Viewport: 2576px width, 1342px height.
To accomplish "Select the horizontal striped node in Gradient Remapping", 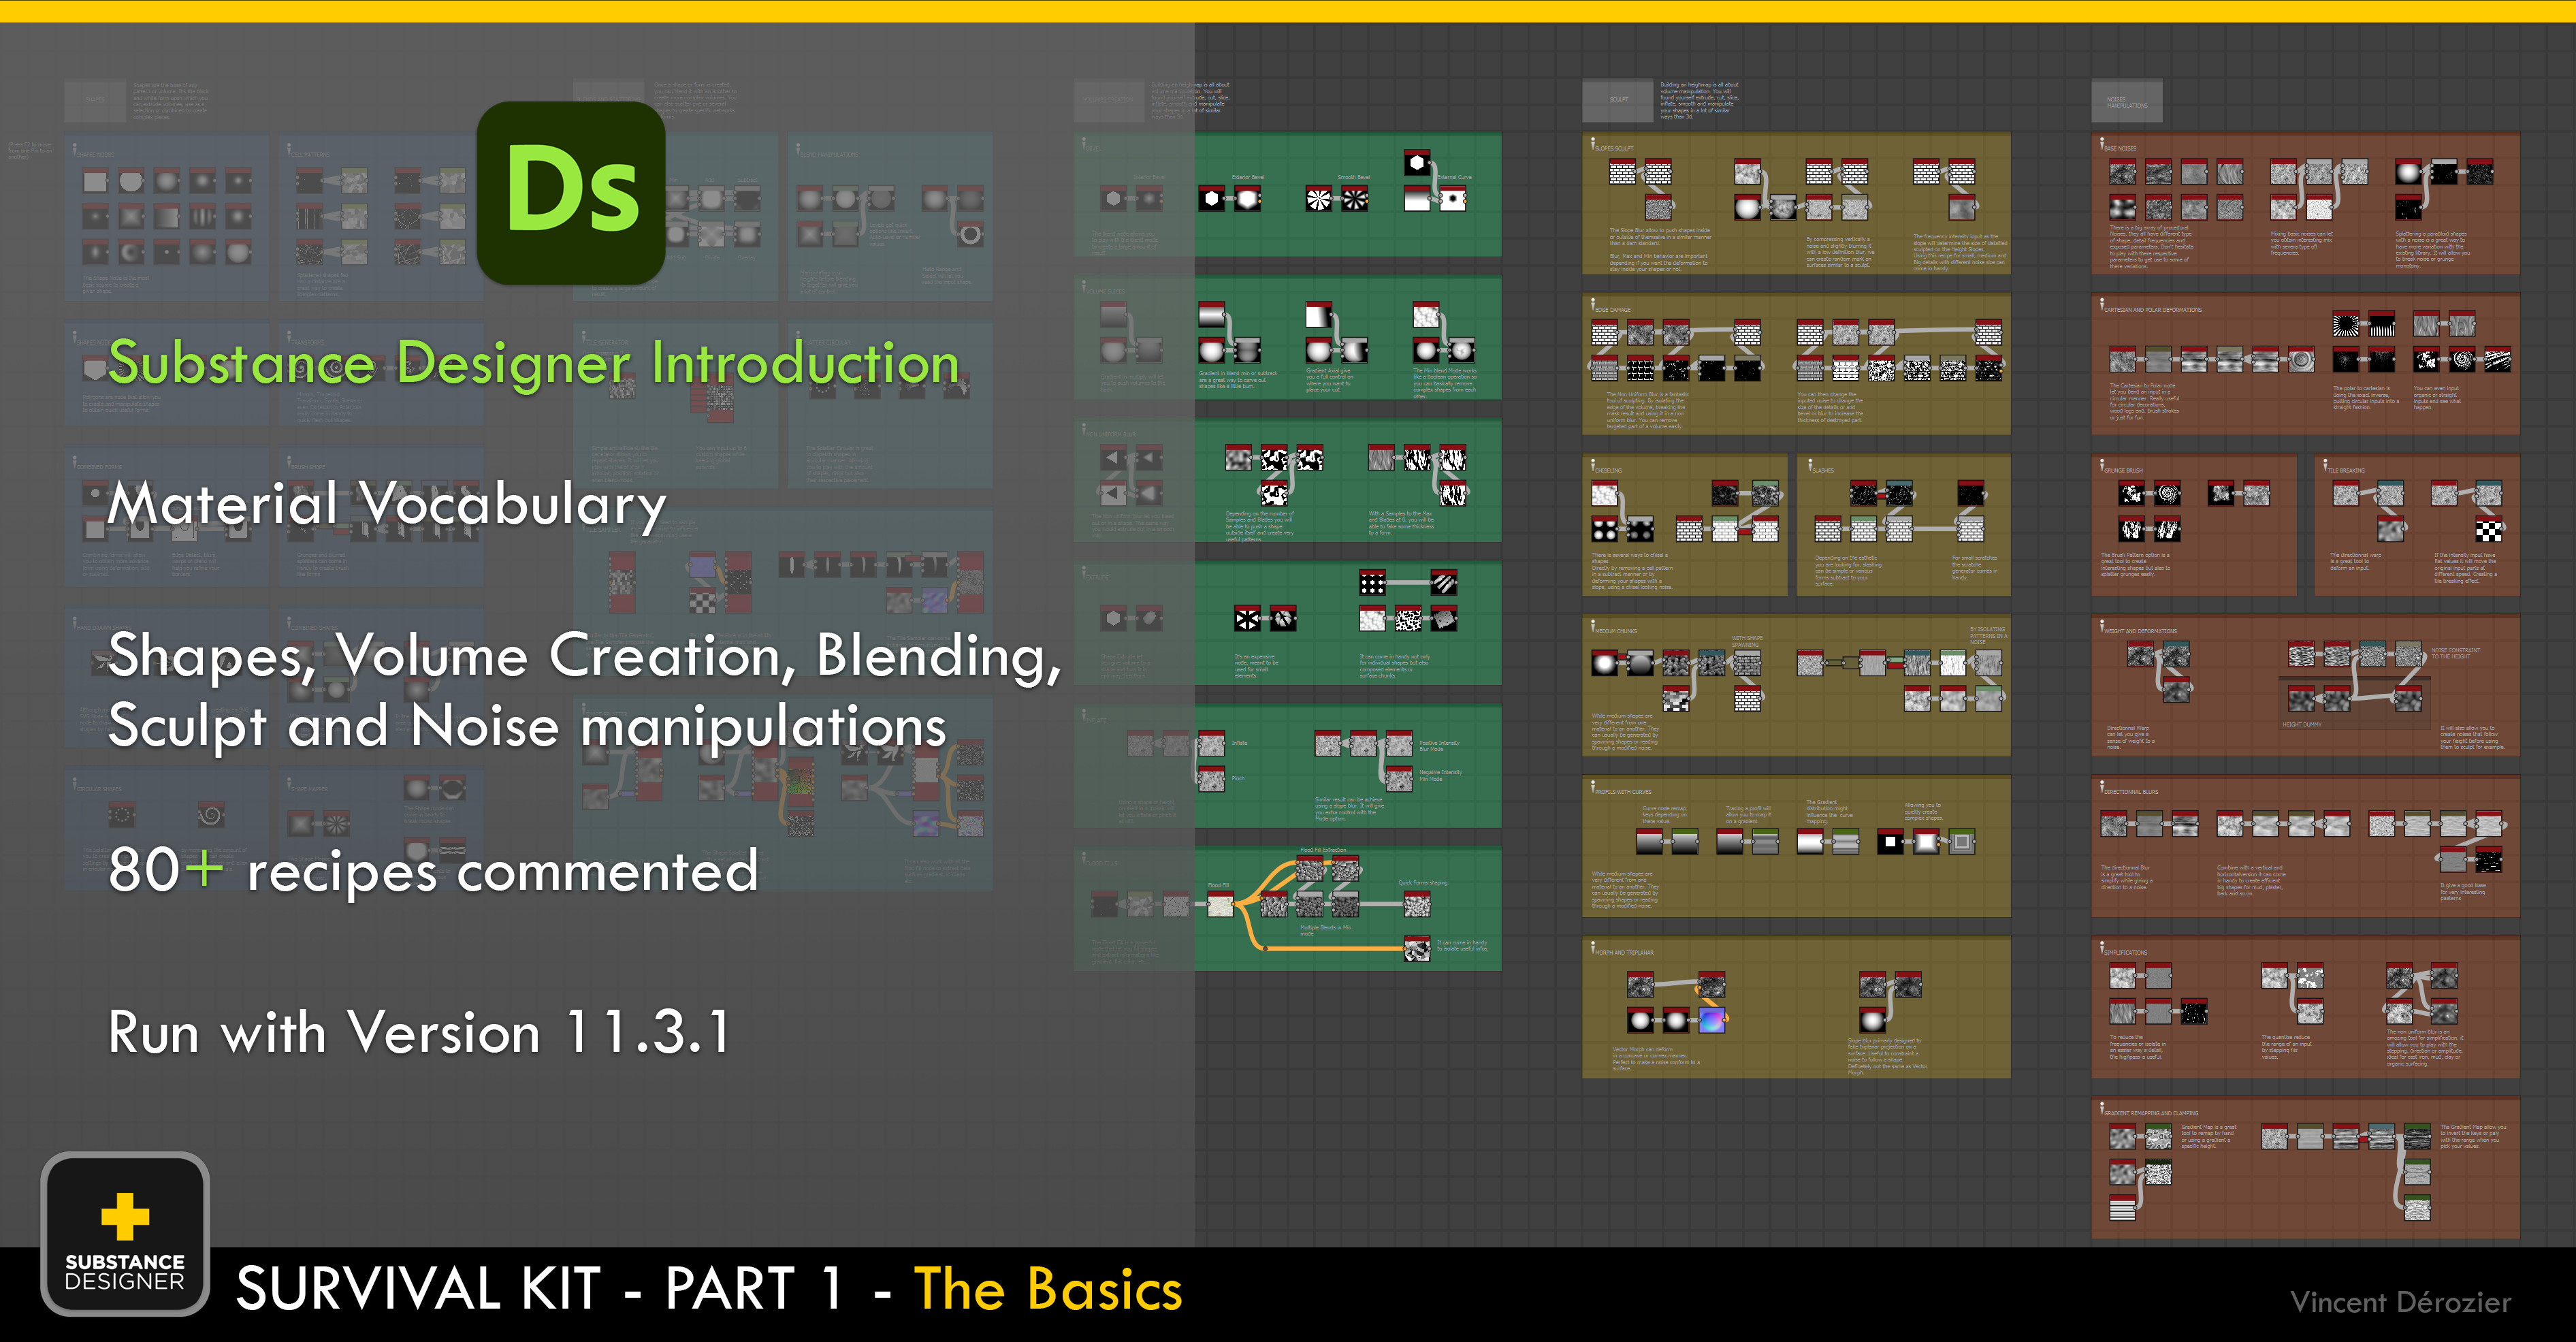I will point(2123,1208).
